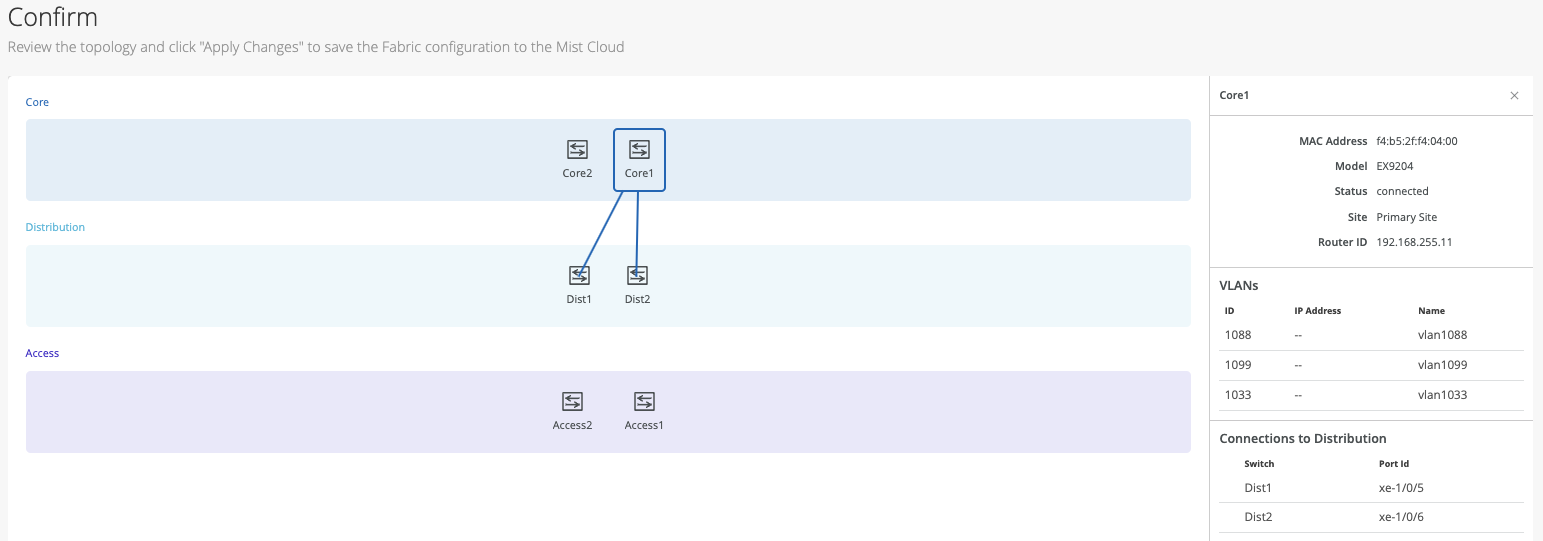Click the Access2 switch icon
Viewport: 1543px width, 541px height.
[x=572, y=401]
